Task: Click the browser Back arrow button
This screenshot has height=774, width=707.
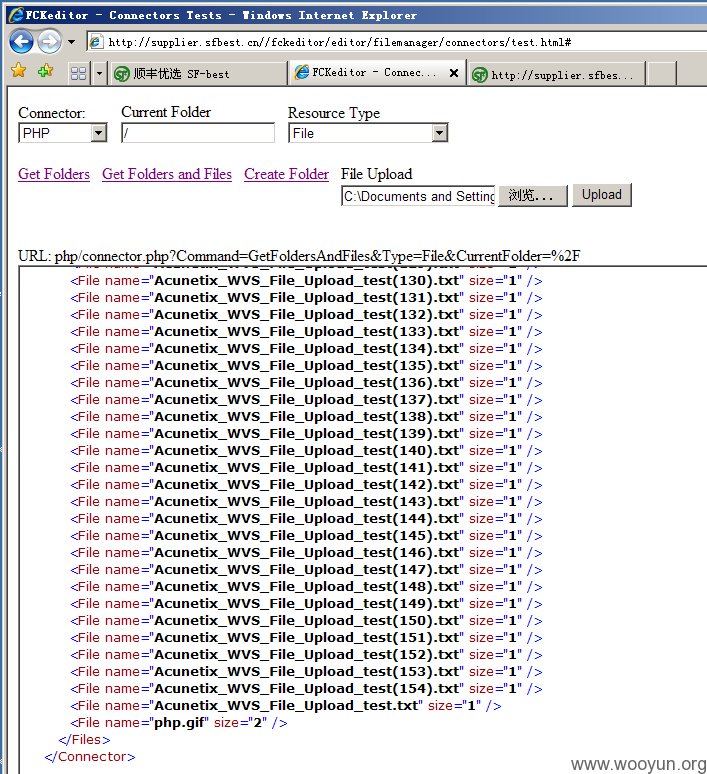Action: point(21,42)
